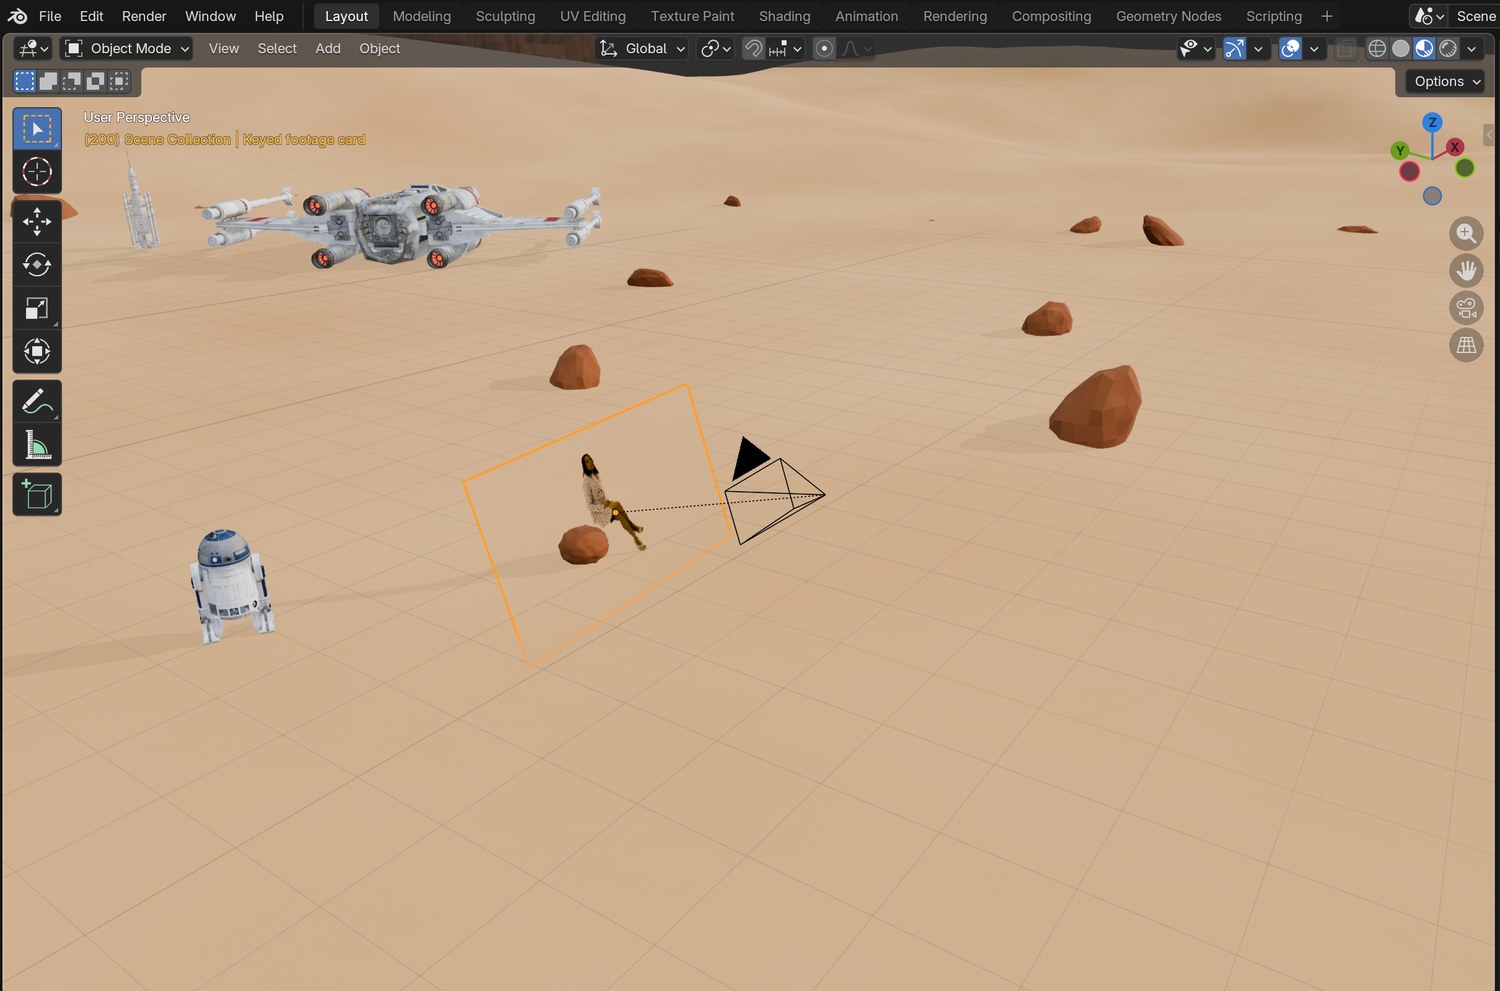Toggle show gizmo button
The image size is (1500, 991).
(1235, 48)
